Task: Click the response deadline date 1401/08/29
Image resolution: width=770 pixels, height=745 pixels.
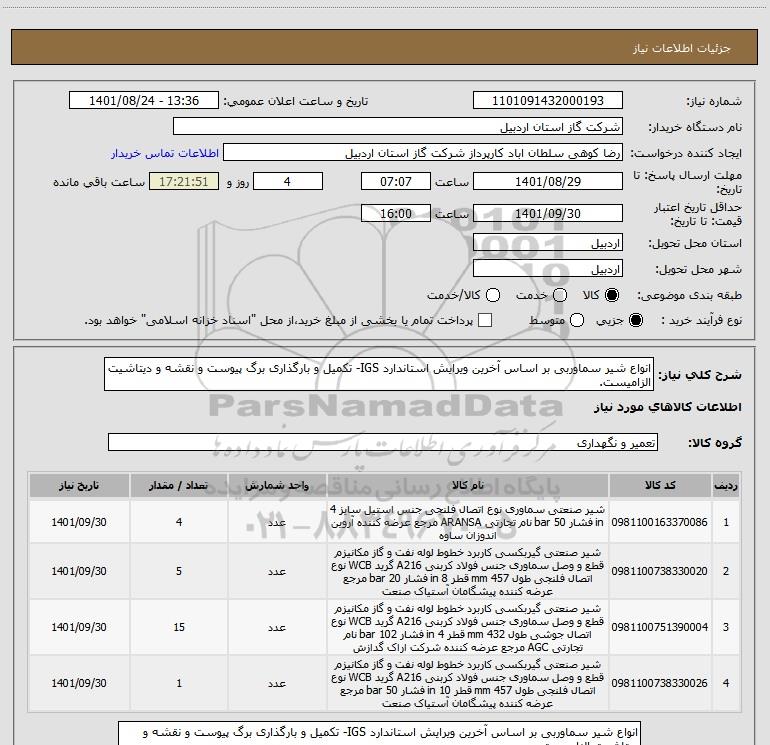Action: click(x=548, y=181)
